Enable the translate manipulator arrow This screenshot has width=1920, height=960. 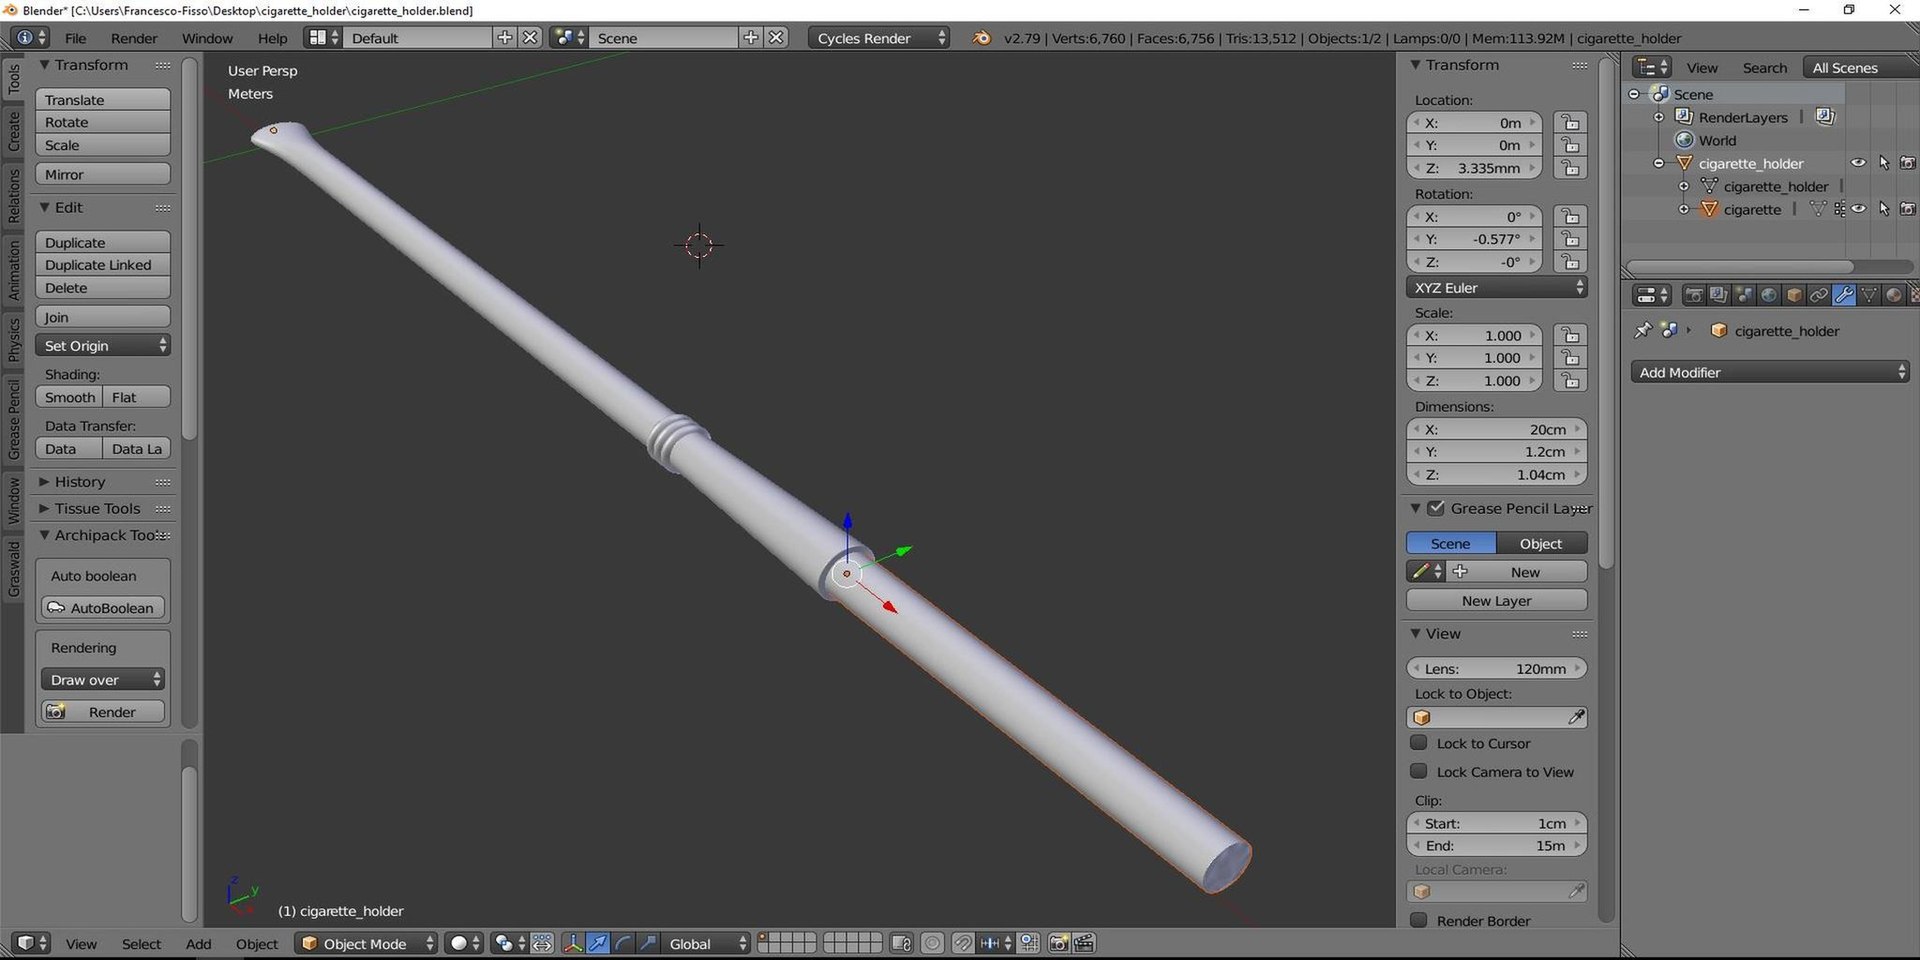598,943
